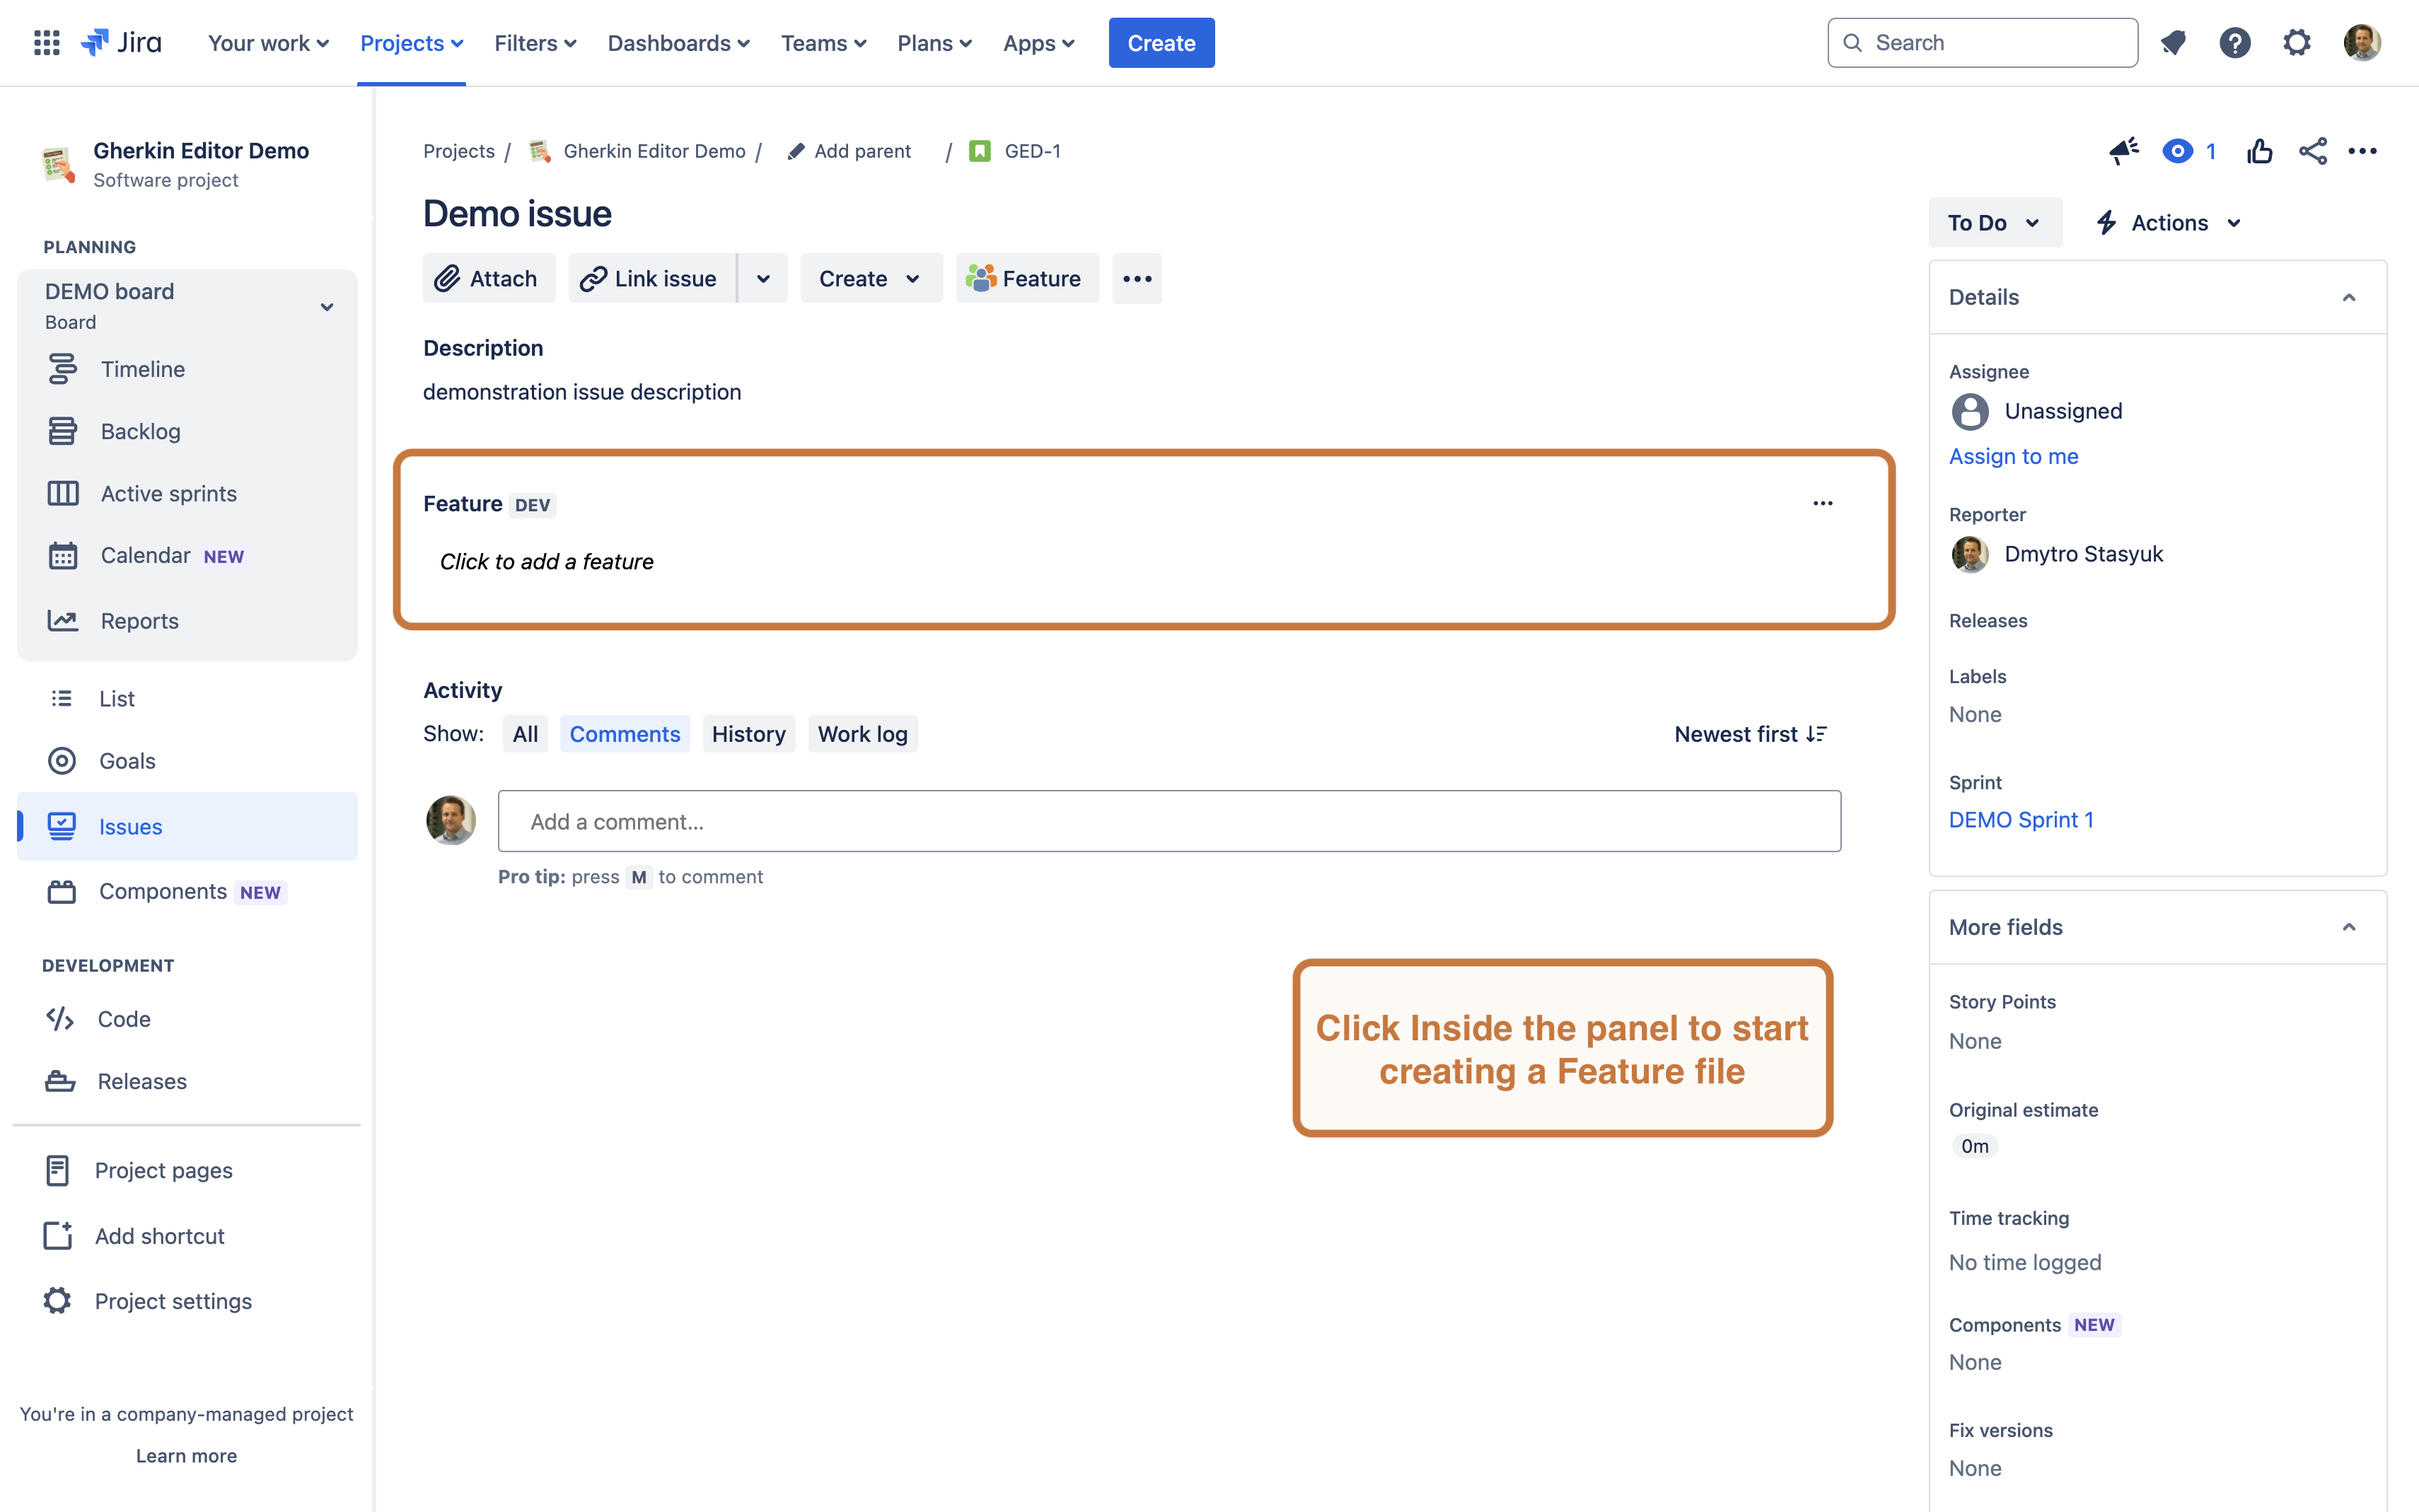The image size is (2419, 1512).
Task: Show History activity
Action: (748, 734)
